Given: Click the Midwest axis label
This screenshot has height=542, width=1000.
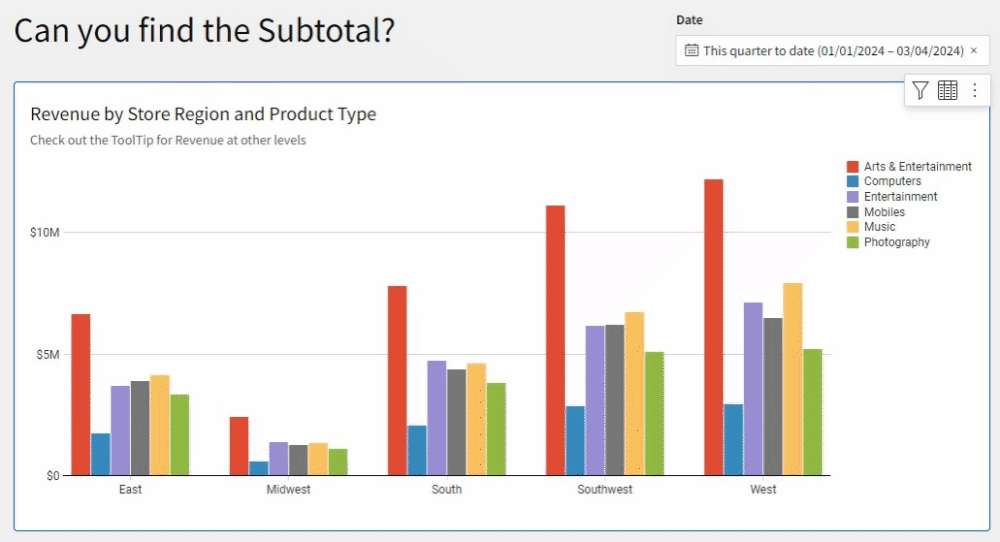Looking at the screenshot, I should (288, 490).
